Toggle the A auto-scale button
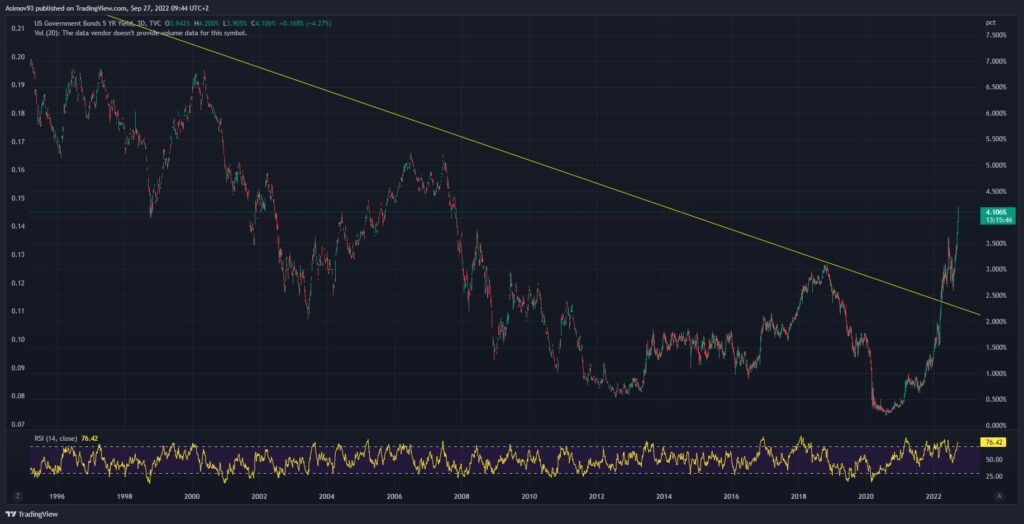 (x=999, y=497)
